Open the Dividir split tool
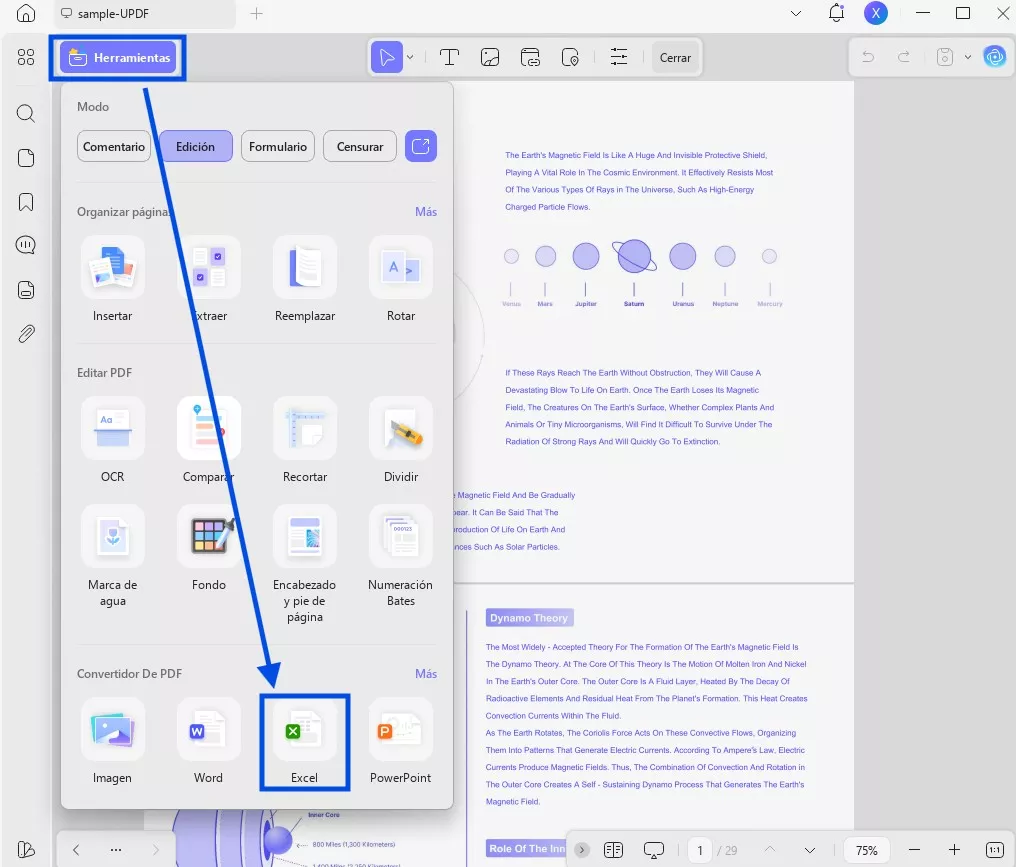The height and width of the screenshot is (867, 1016). tap(400, 441)
